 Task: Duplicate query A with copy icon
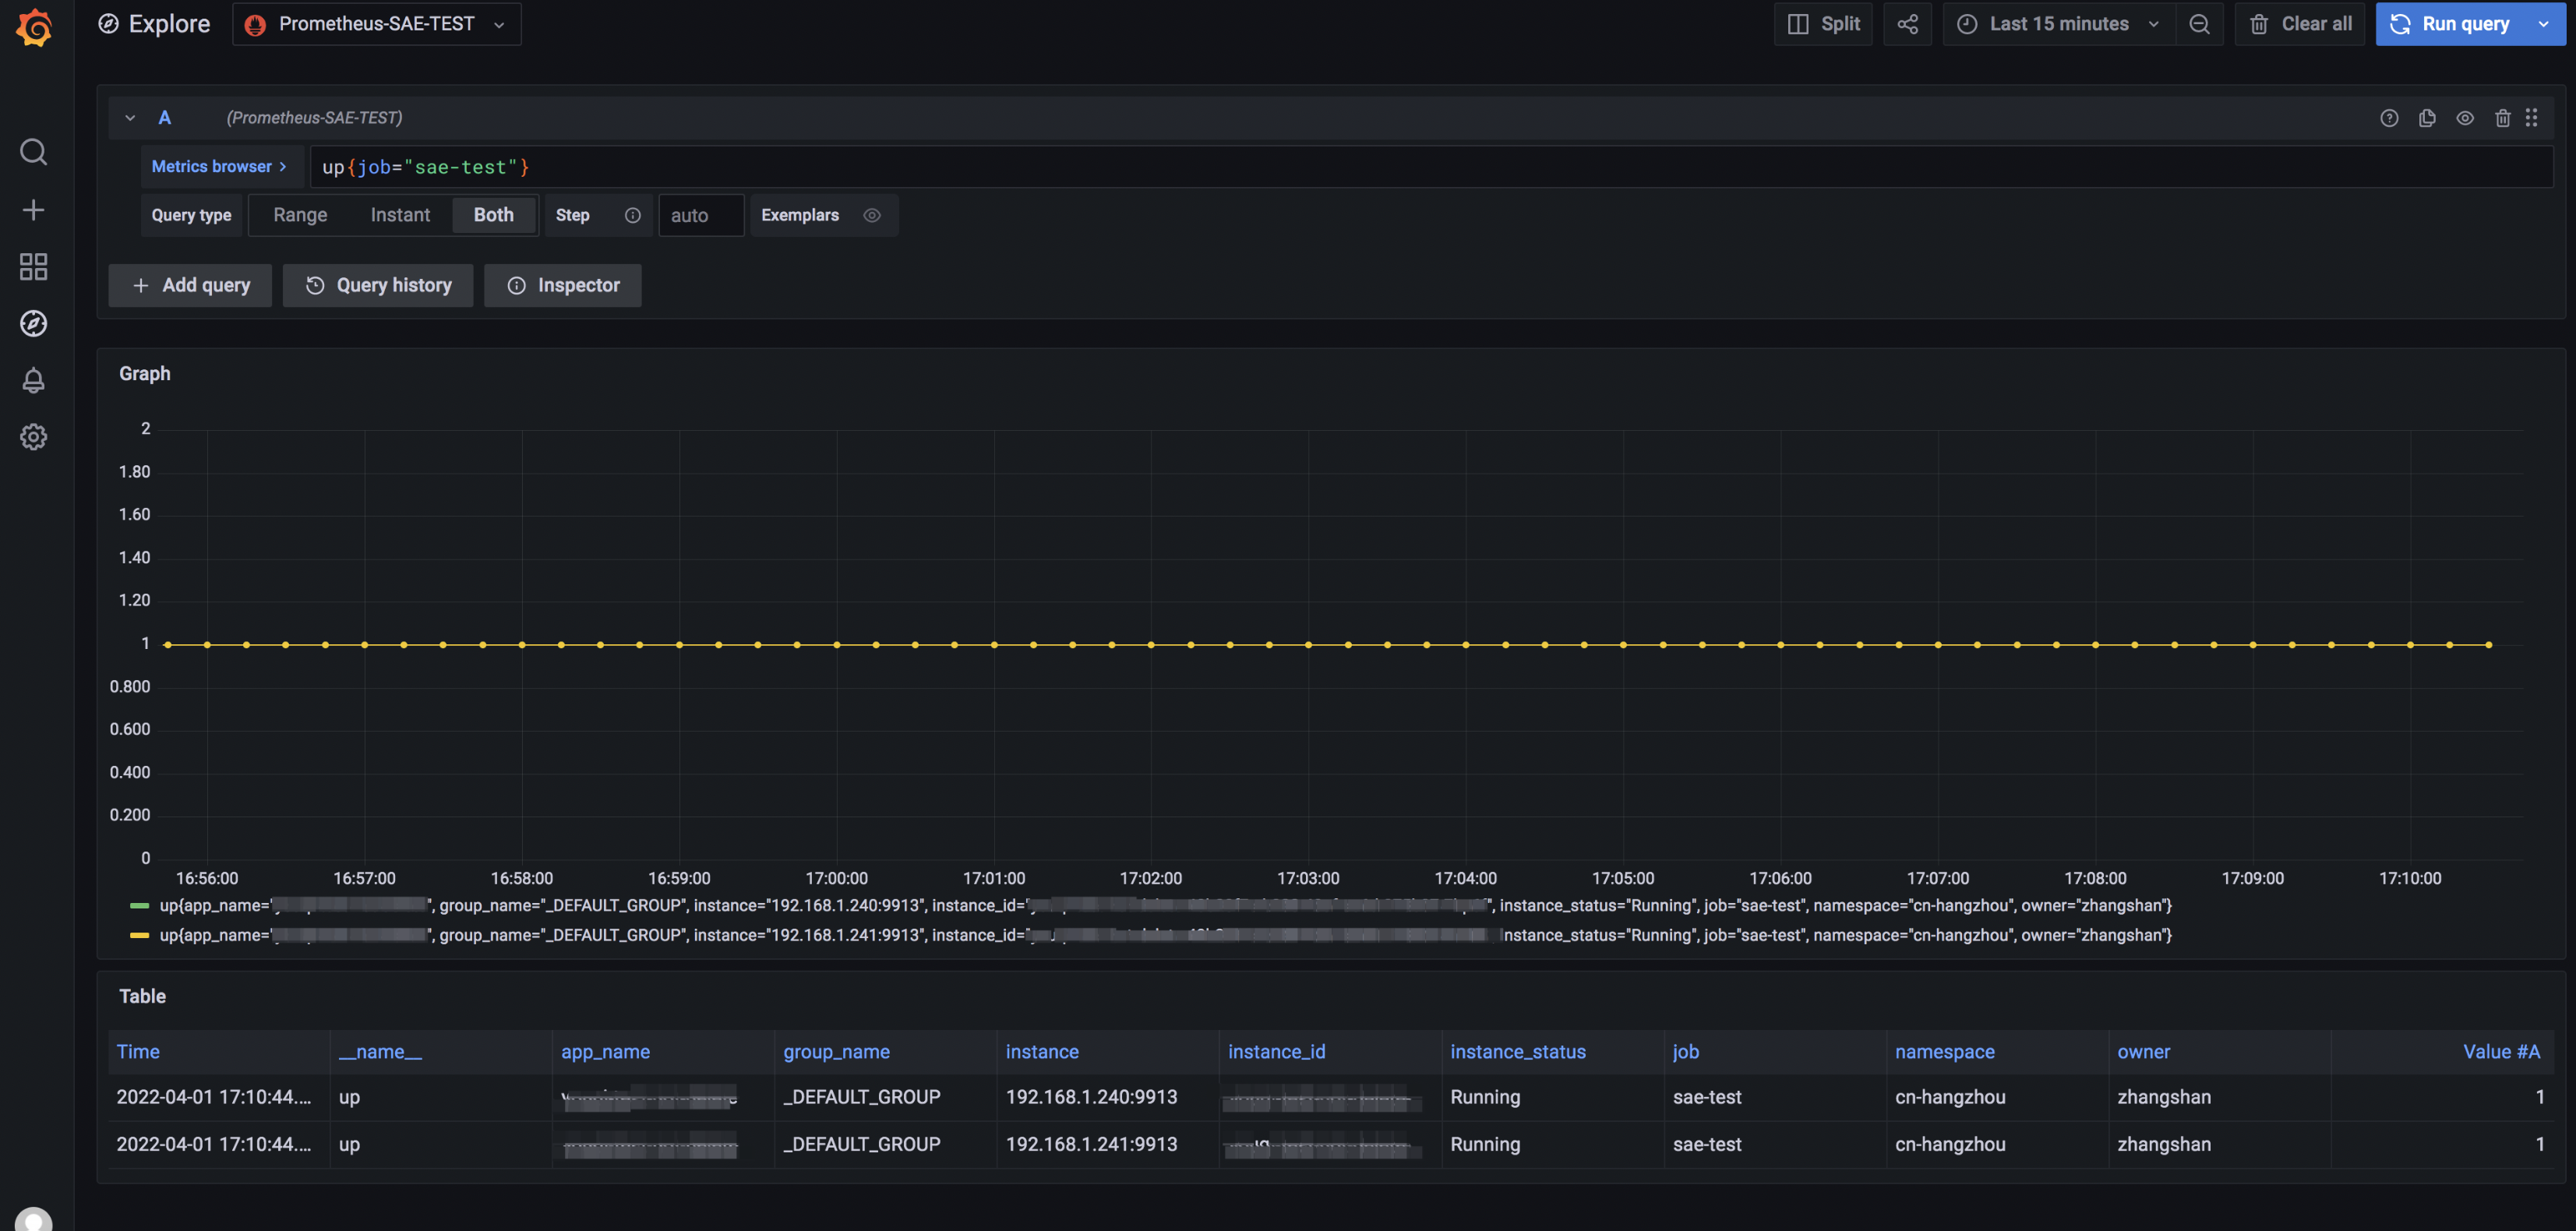(2427, 118)
